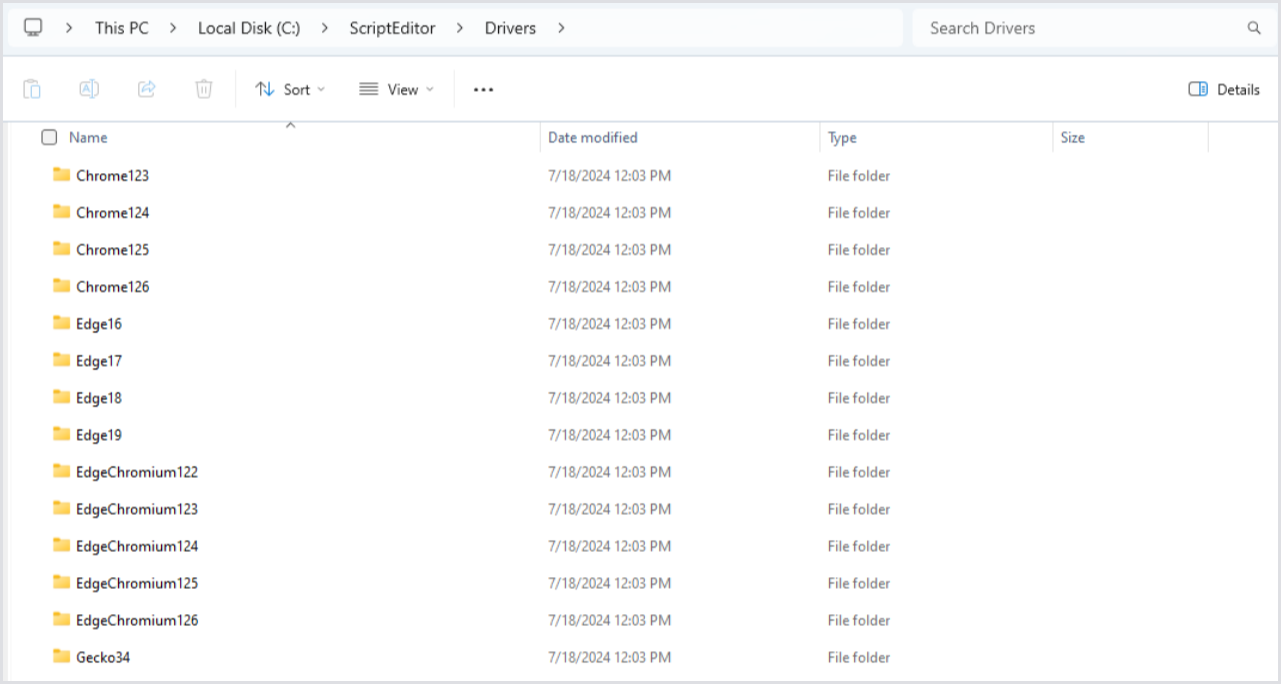Viewport: 1281px width, 684px height.
Task: Select the Gecko34 folder icon
Action: click(62, 657)
